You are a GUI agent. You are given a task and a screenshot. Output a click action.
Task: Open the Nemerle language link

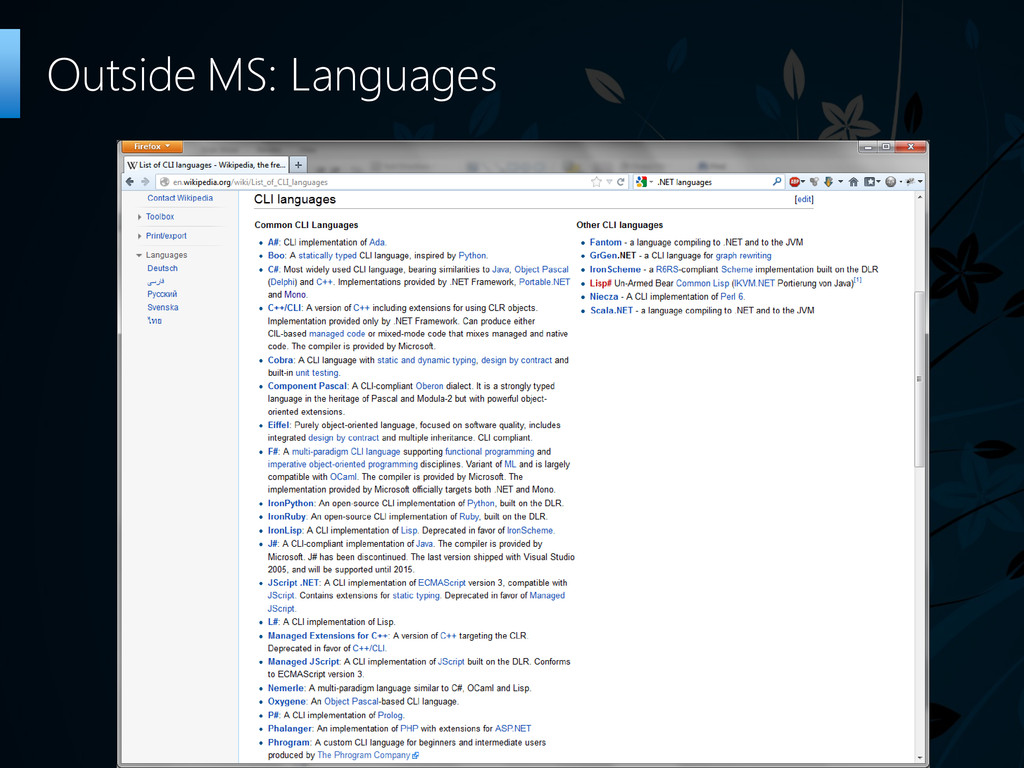tap(286, 688)
